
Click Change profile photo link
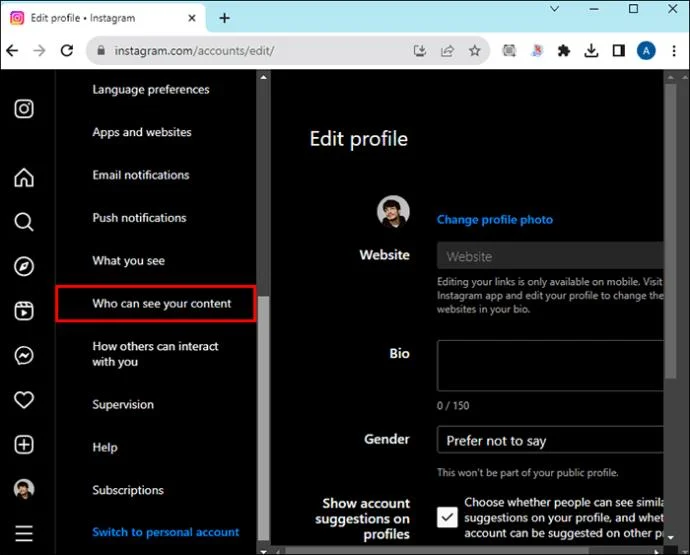(x=494, y=220)
